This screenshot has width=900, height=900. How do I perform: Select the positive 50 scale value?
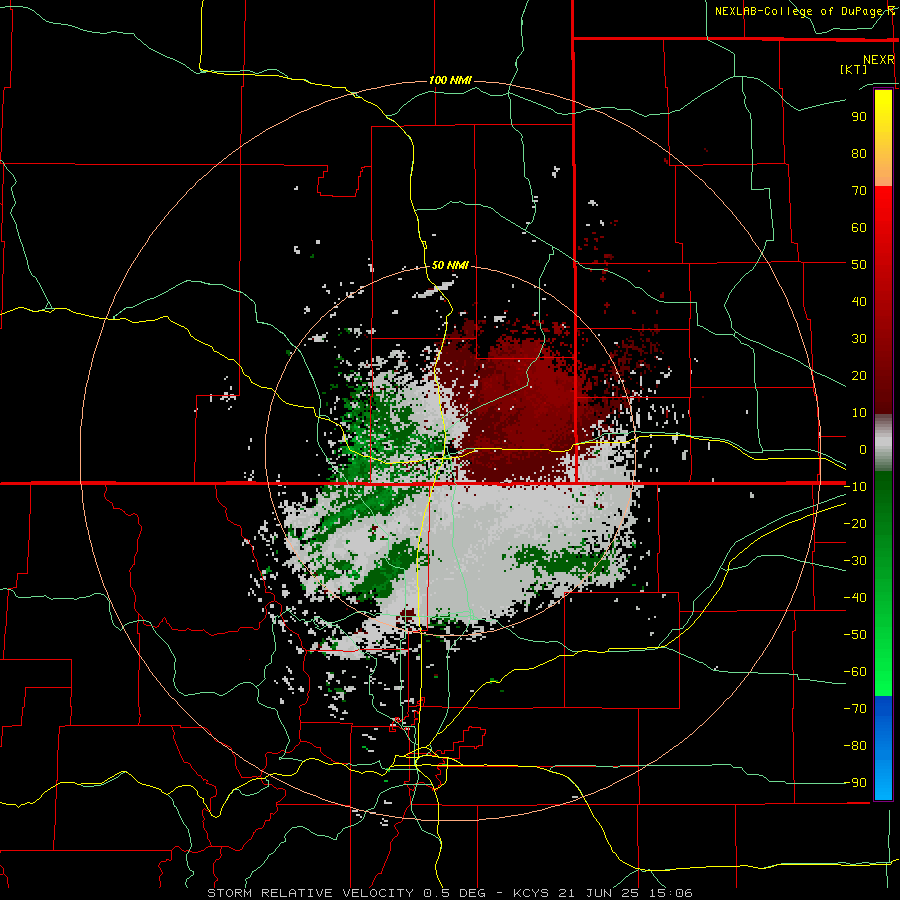tap(859, 265)
